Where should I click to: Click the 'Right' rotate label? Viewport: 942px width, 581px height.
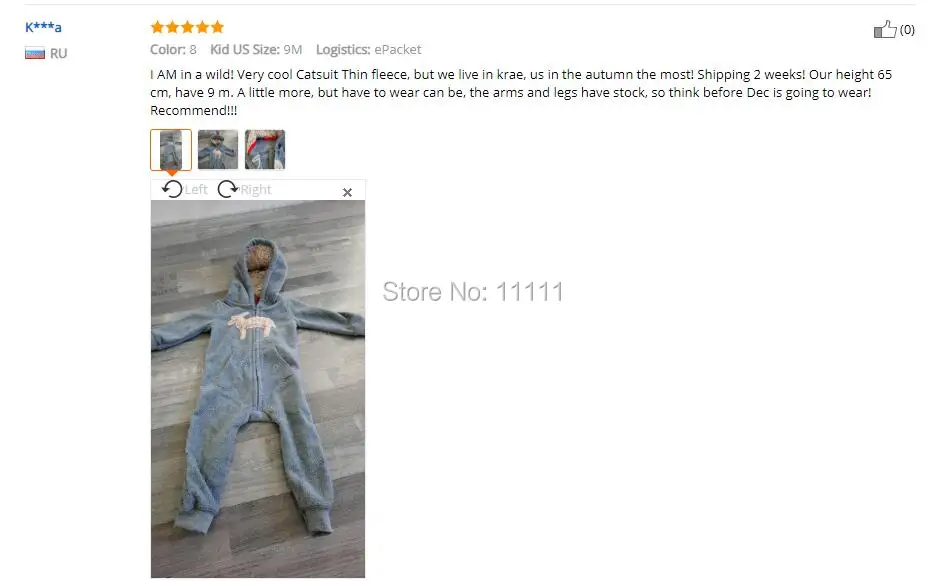(256, 190)
